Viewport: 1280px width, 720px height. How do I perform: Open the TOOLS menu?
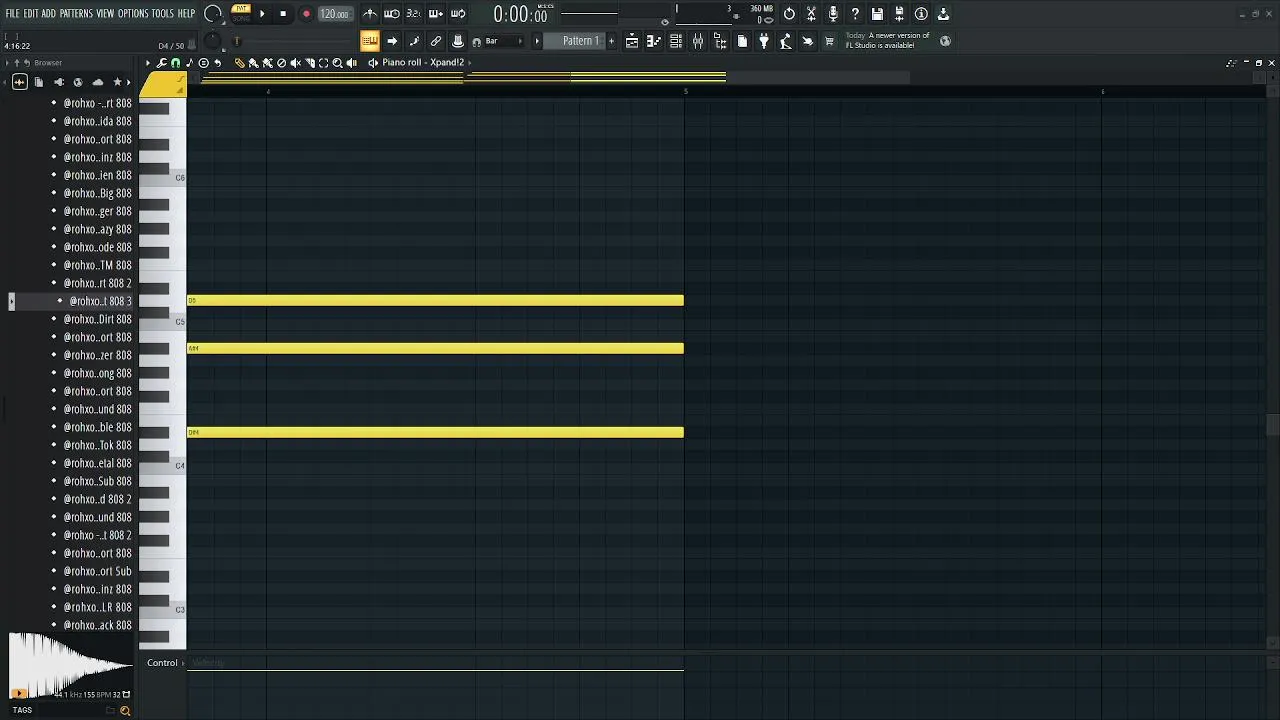[163, 13]
